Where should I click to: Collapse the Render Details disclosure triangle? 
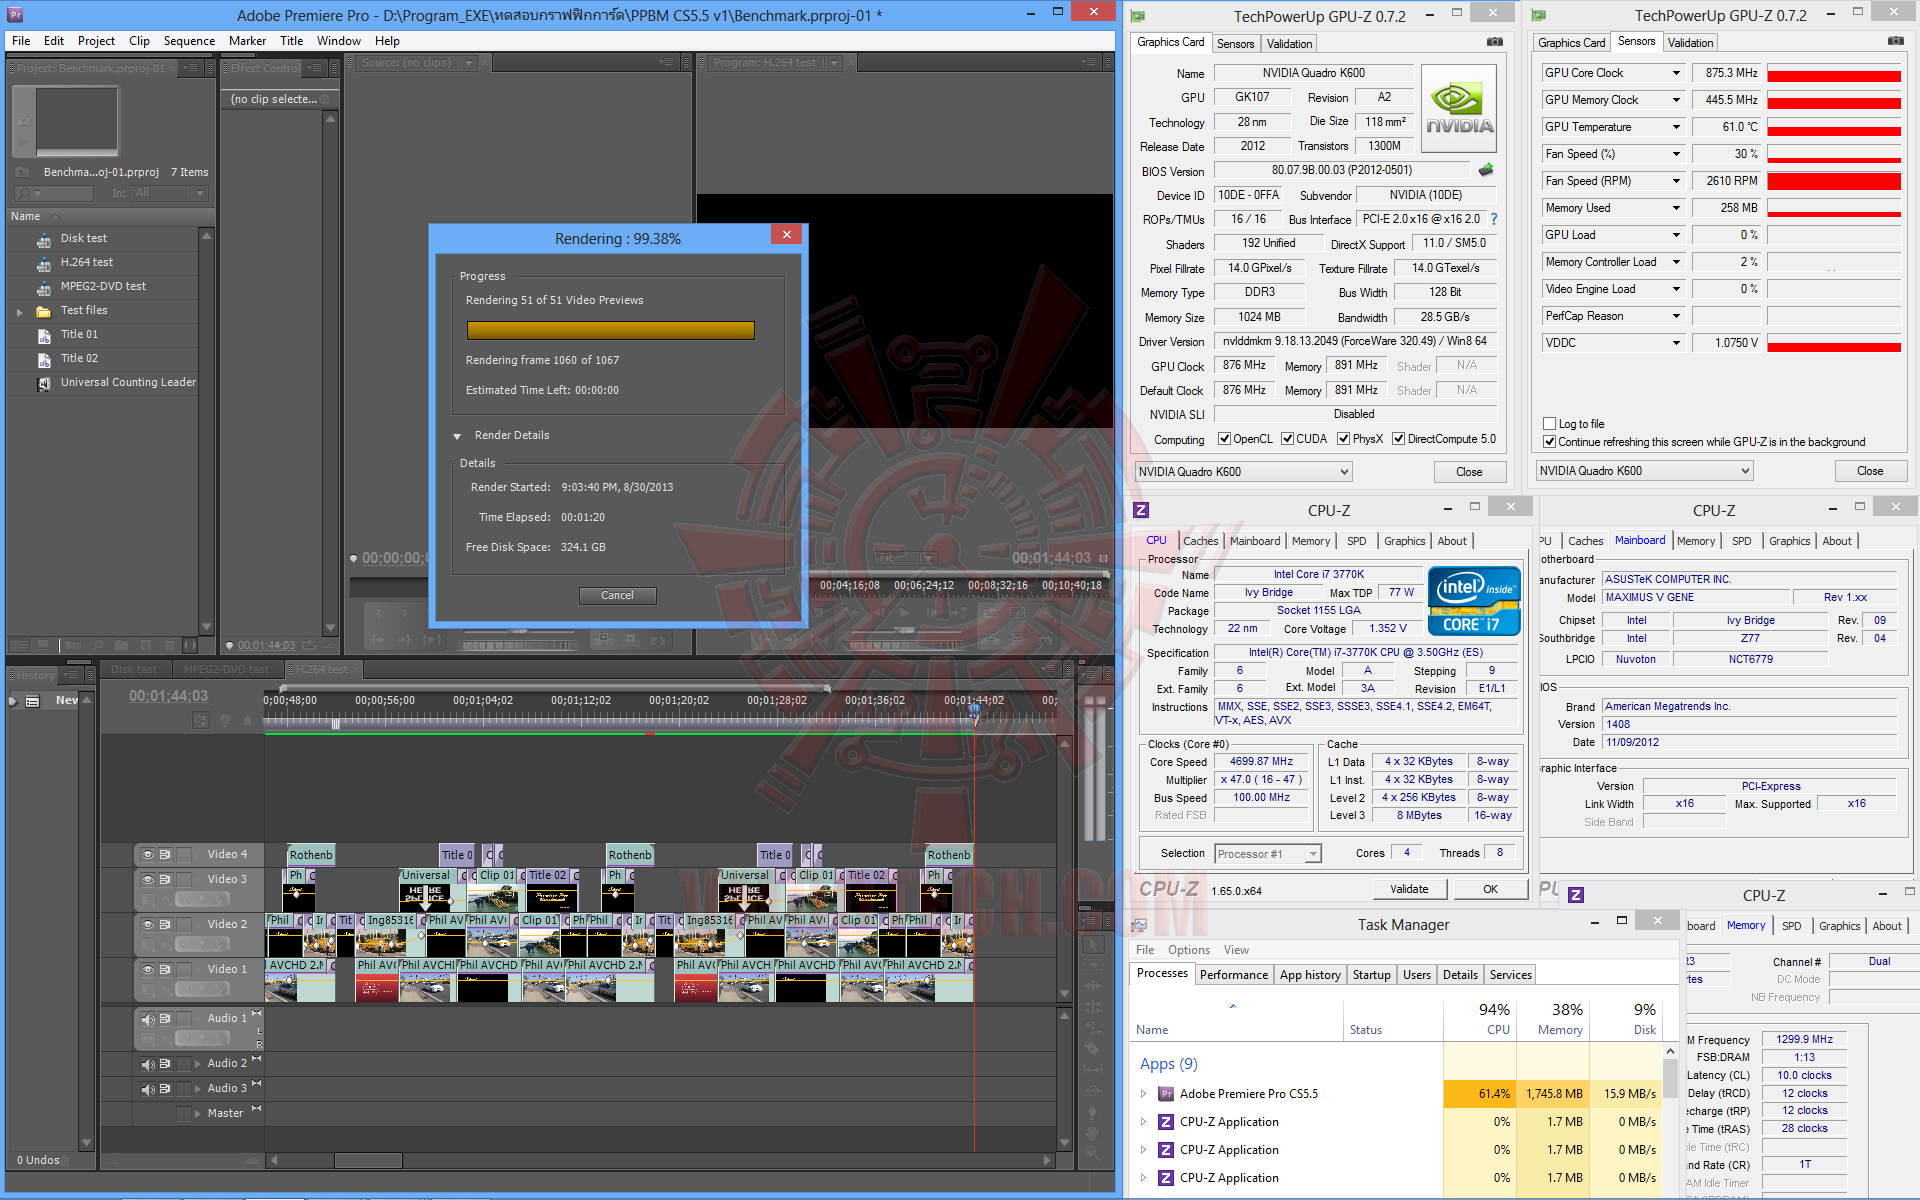coord(457,436)
